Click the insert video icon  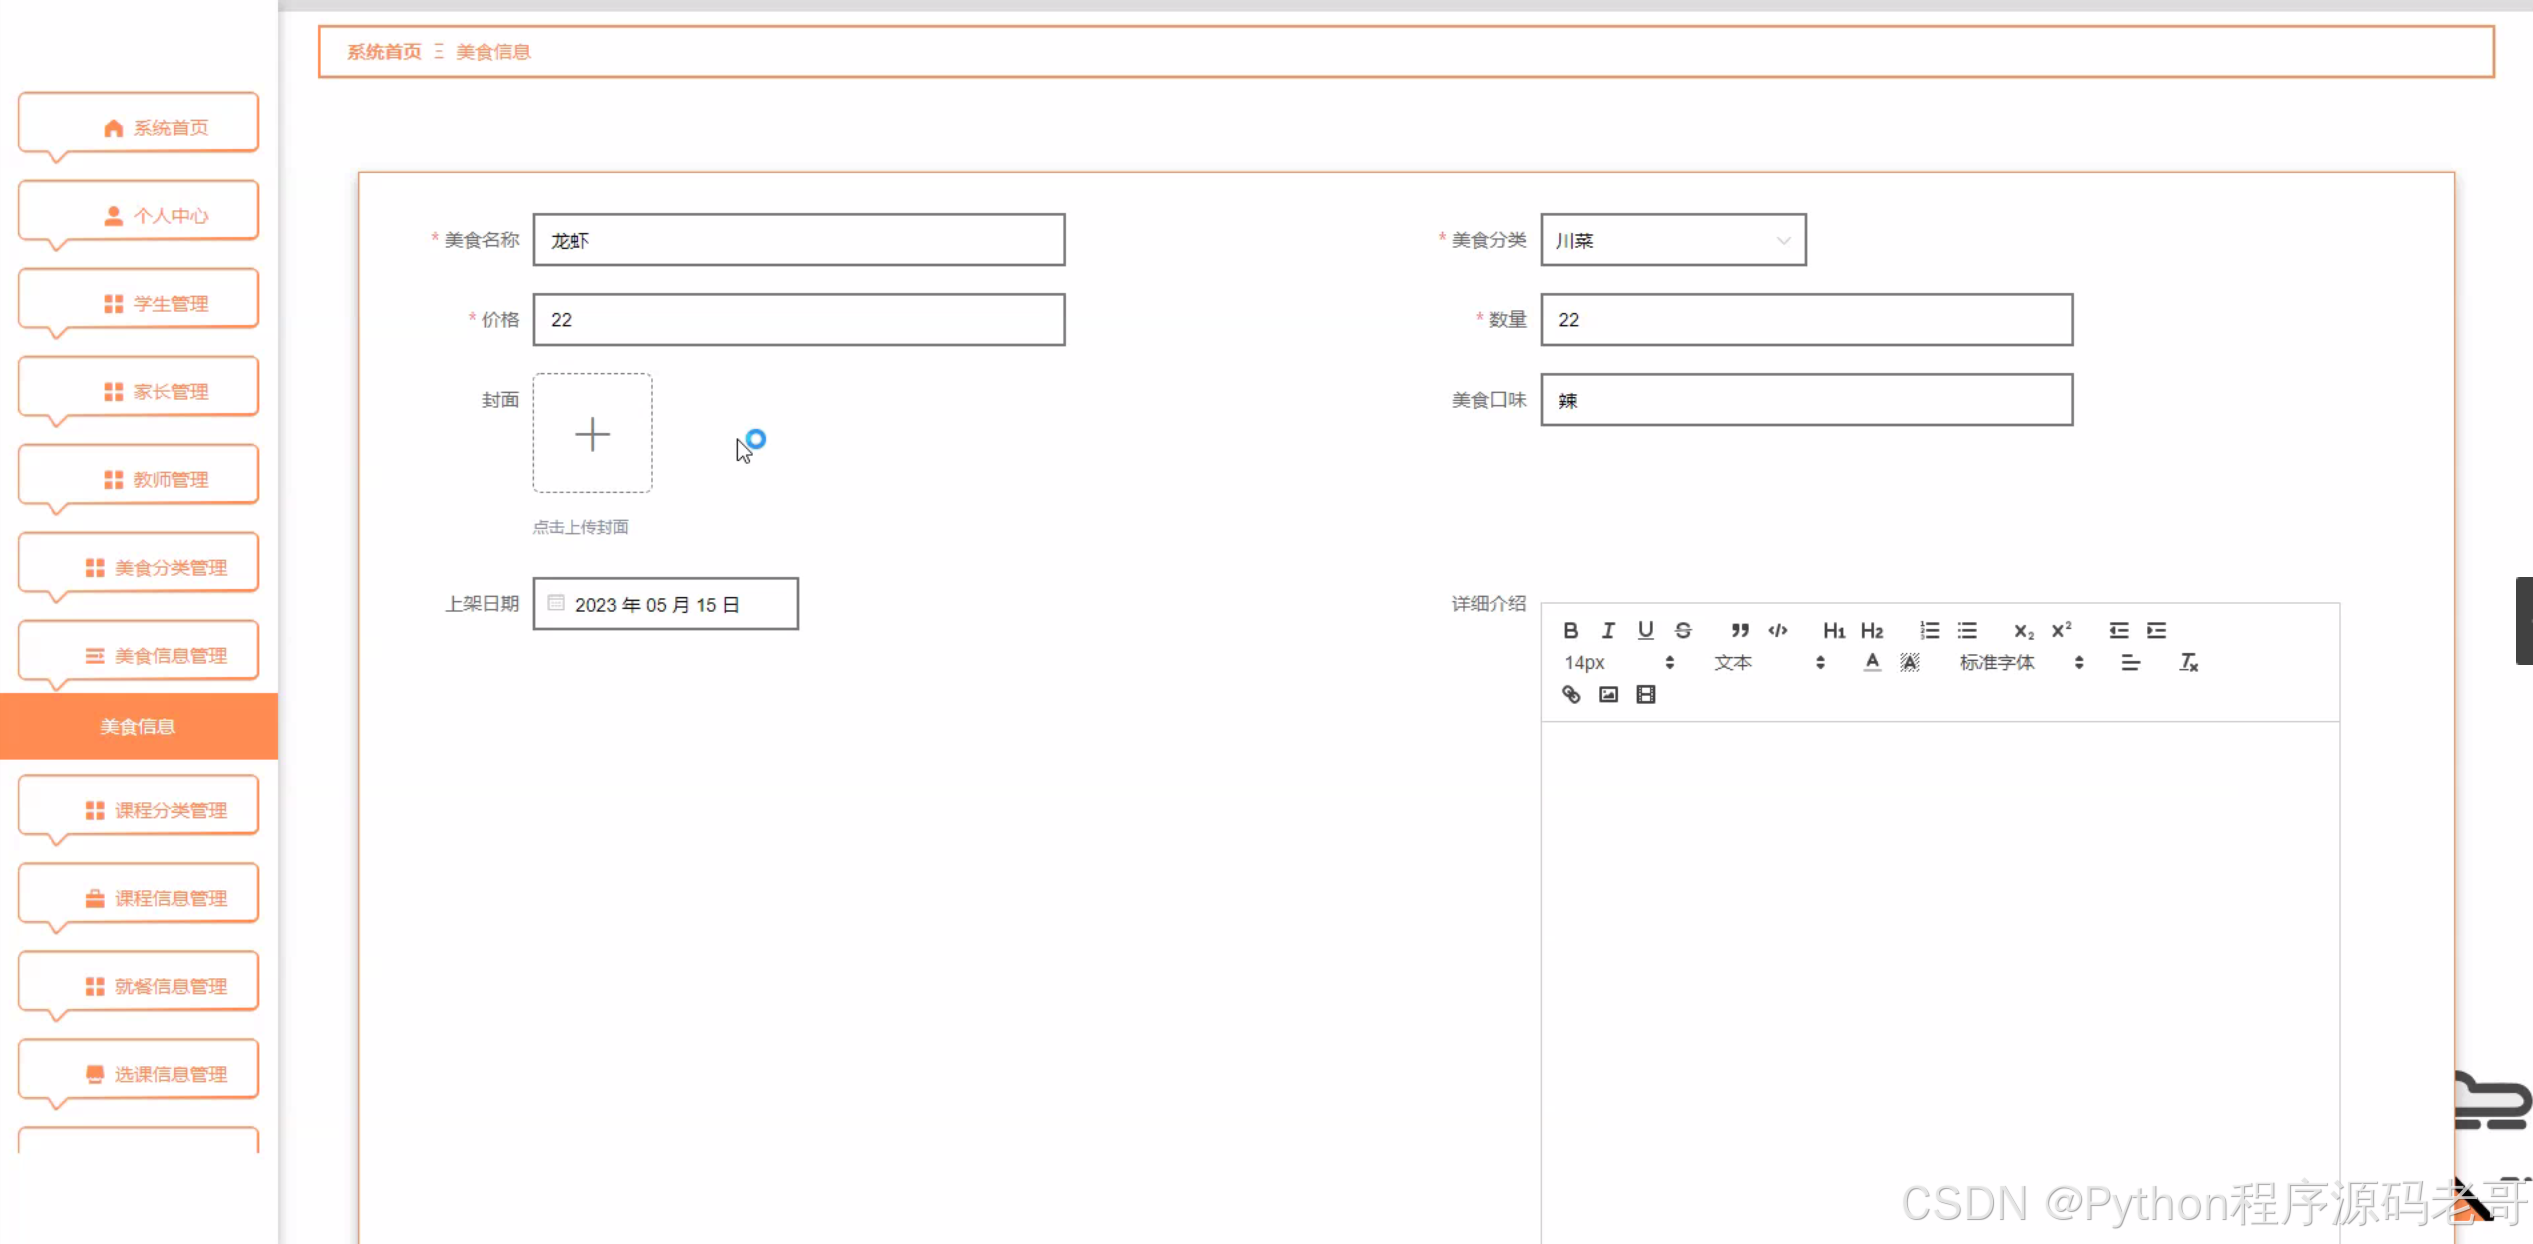[1646, 694]
